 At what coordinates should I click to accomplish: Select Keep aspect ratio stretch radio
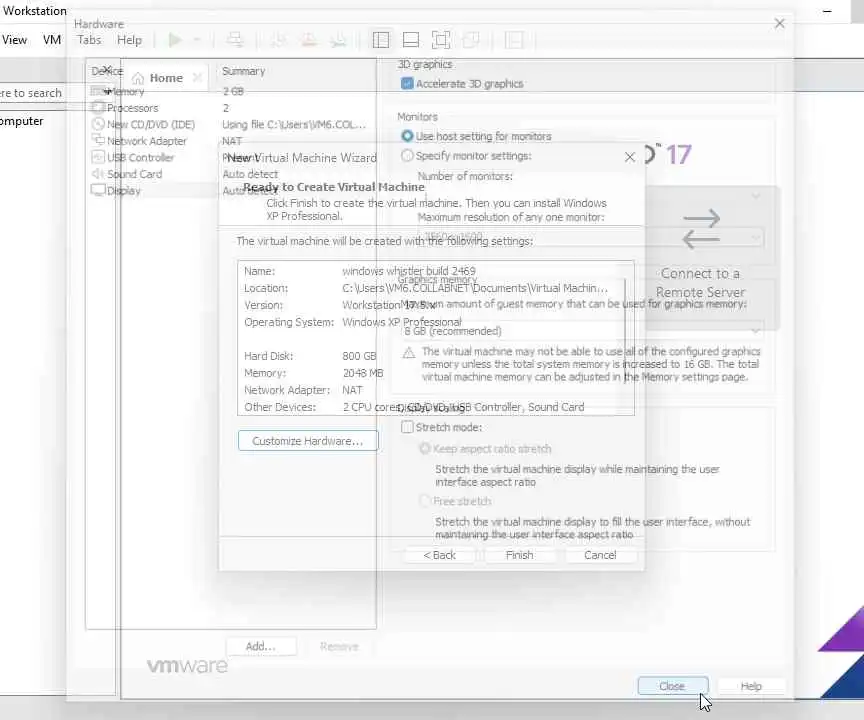[424, 448]
